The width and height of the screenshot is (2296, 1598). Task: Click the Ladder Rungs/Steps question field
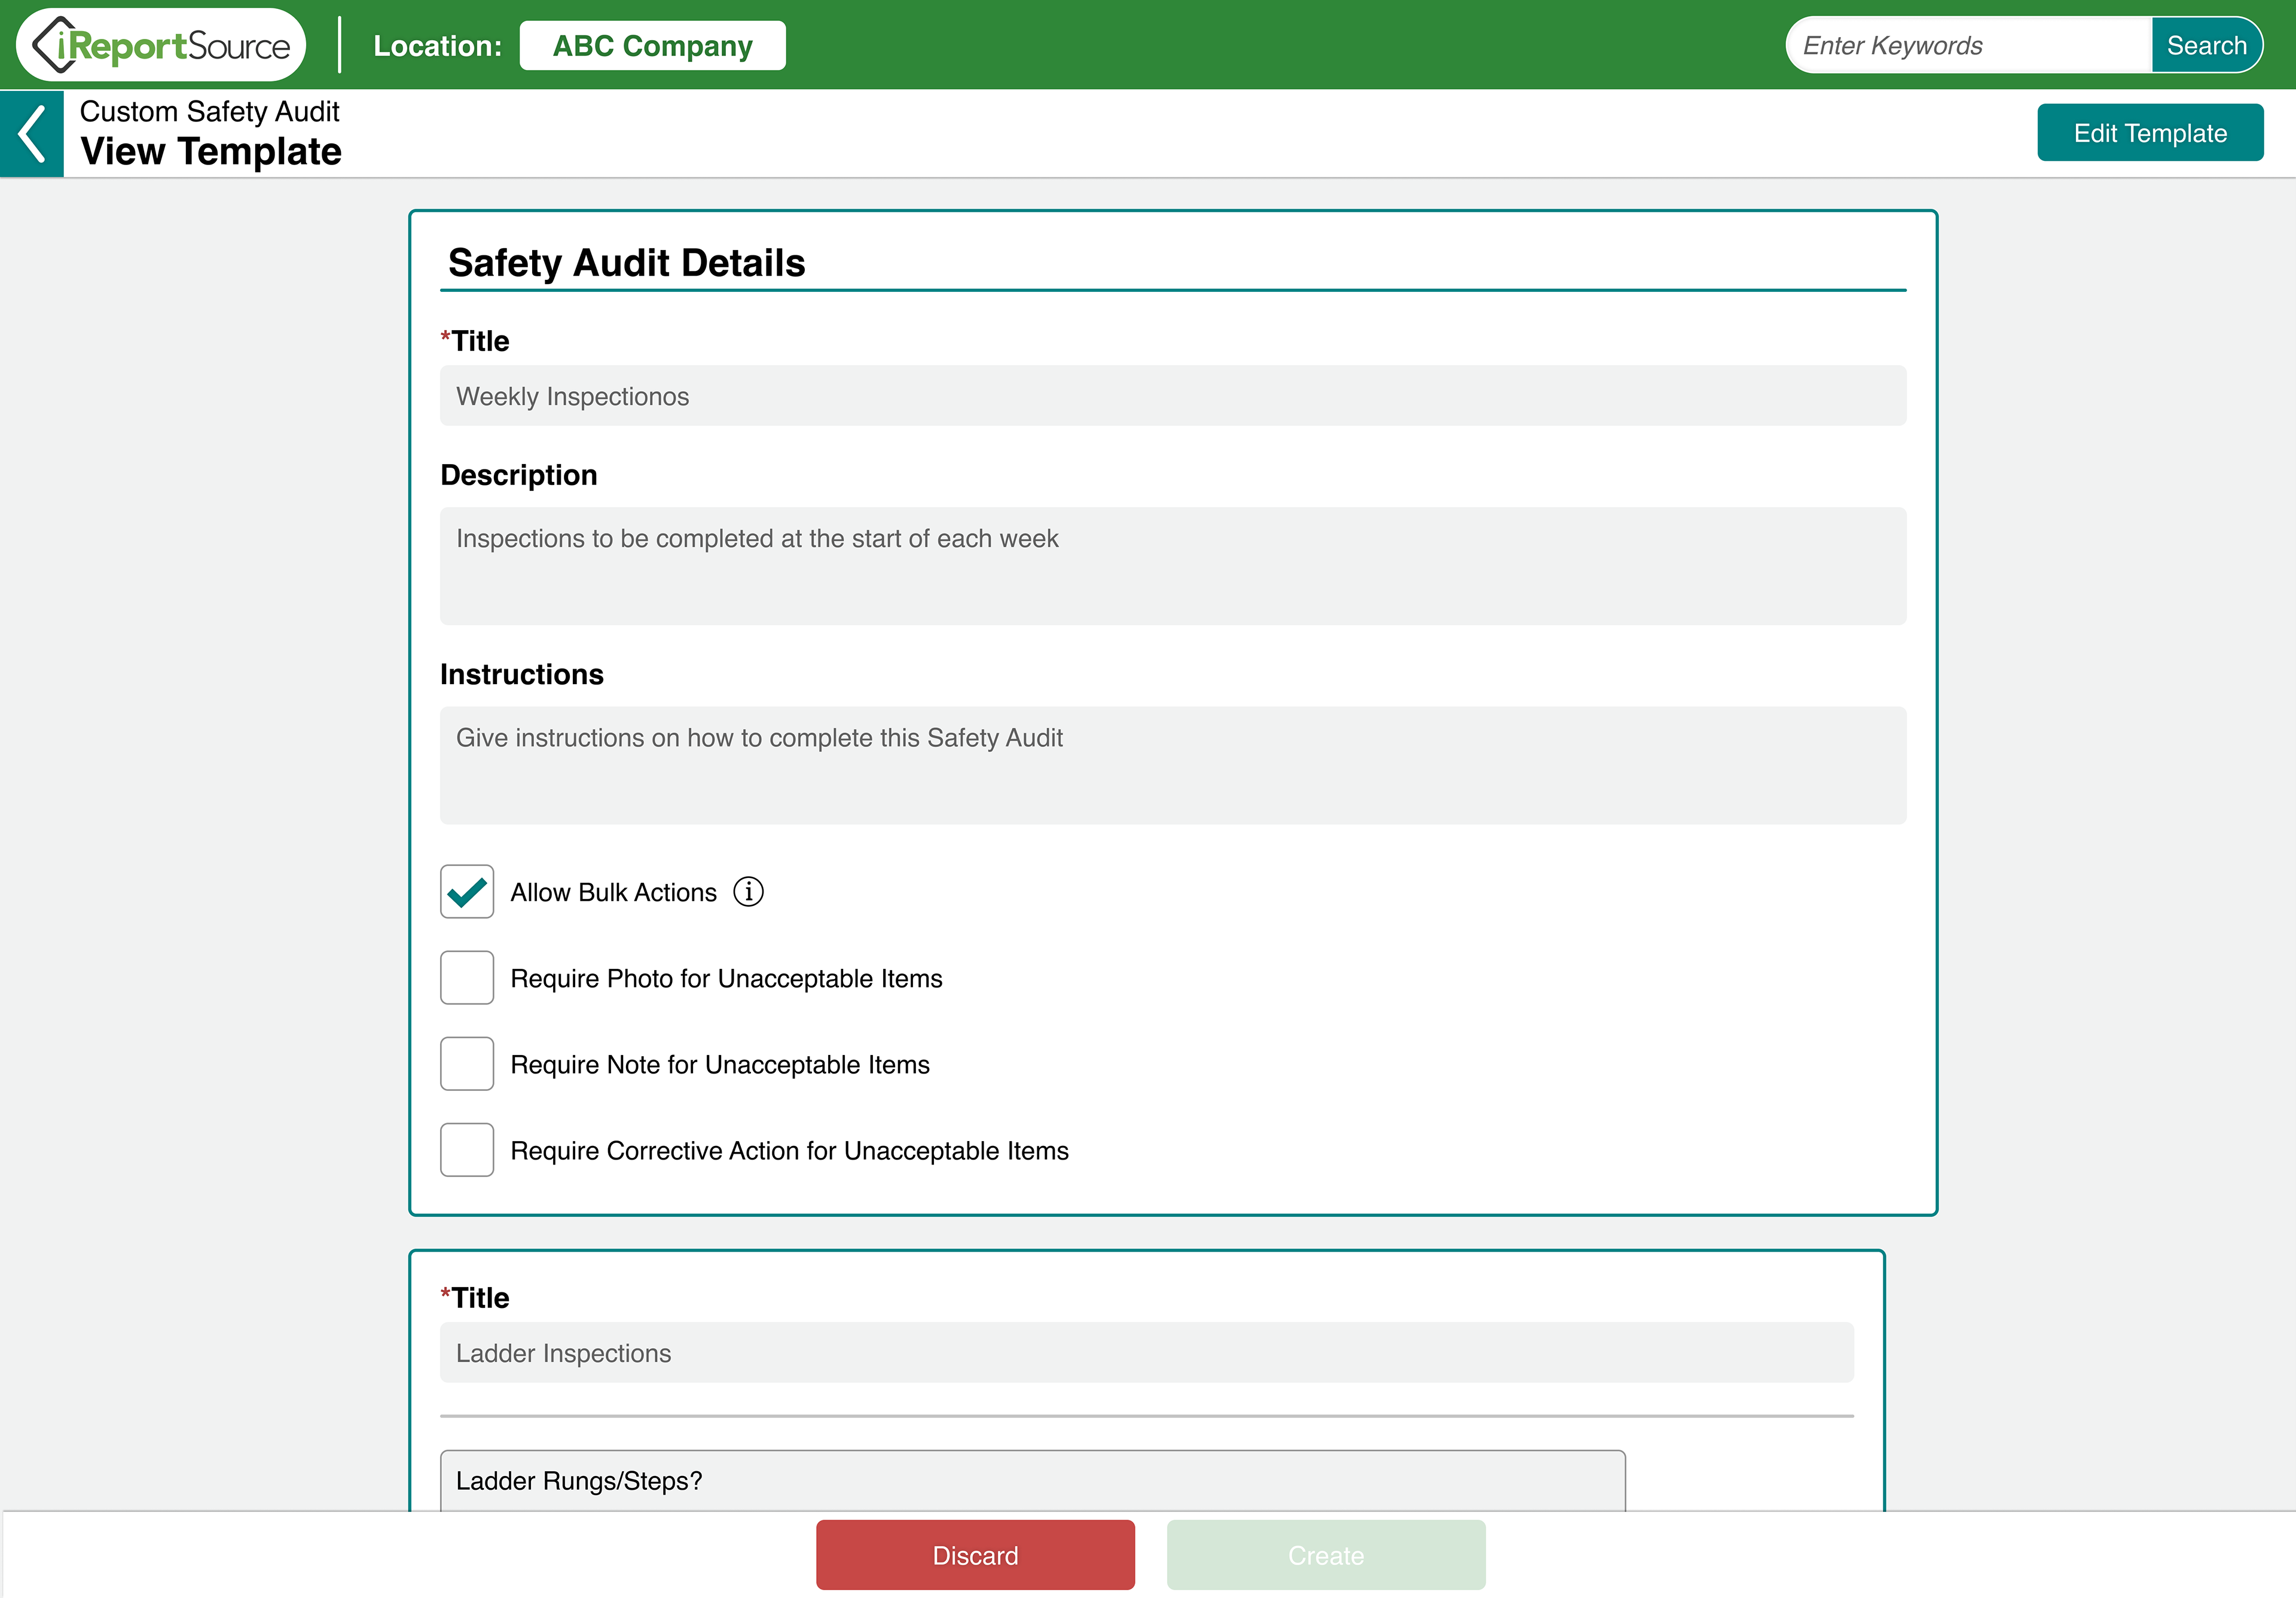tap(1032, 1480)
